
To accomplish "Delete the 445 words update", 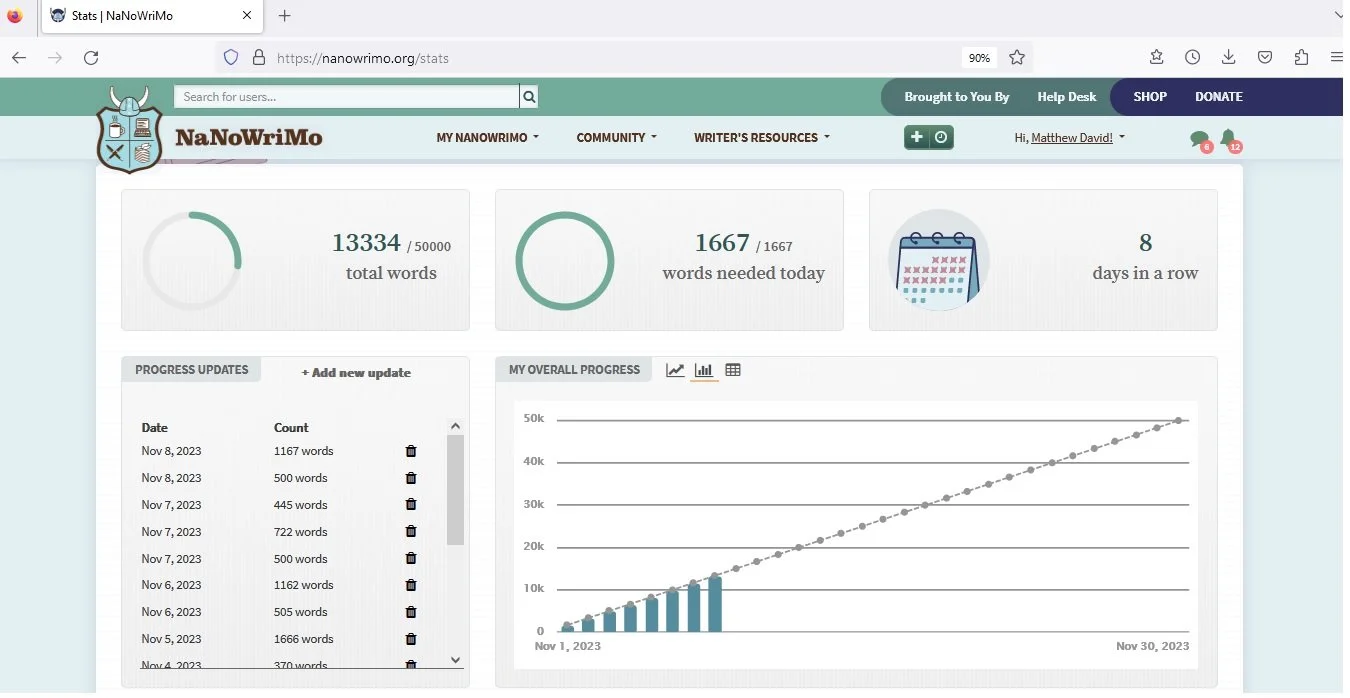I will pyautogui.click(x=411, y=505).
